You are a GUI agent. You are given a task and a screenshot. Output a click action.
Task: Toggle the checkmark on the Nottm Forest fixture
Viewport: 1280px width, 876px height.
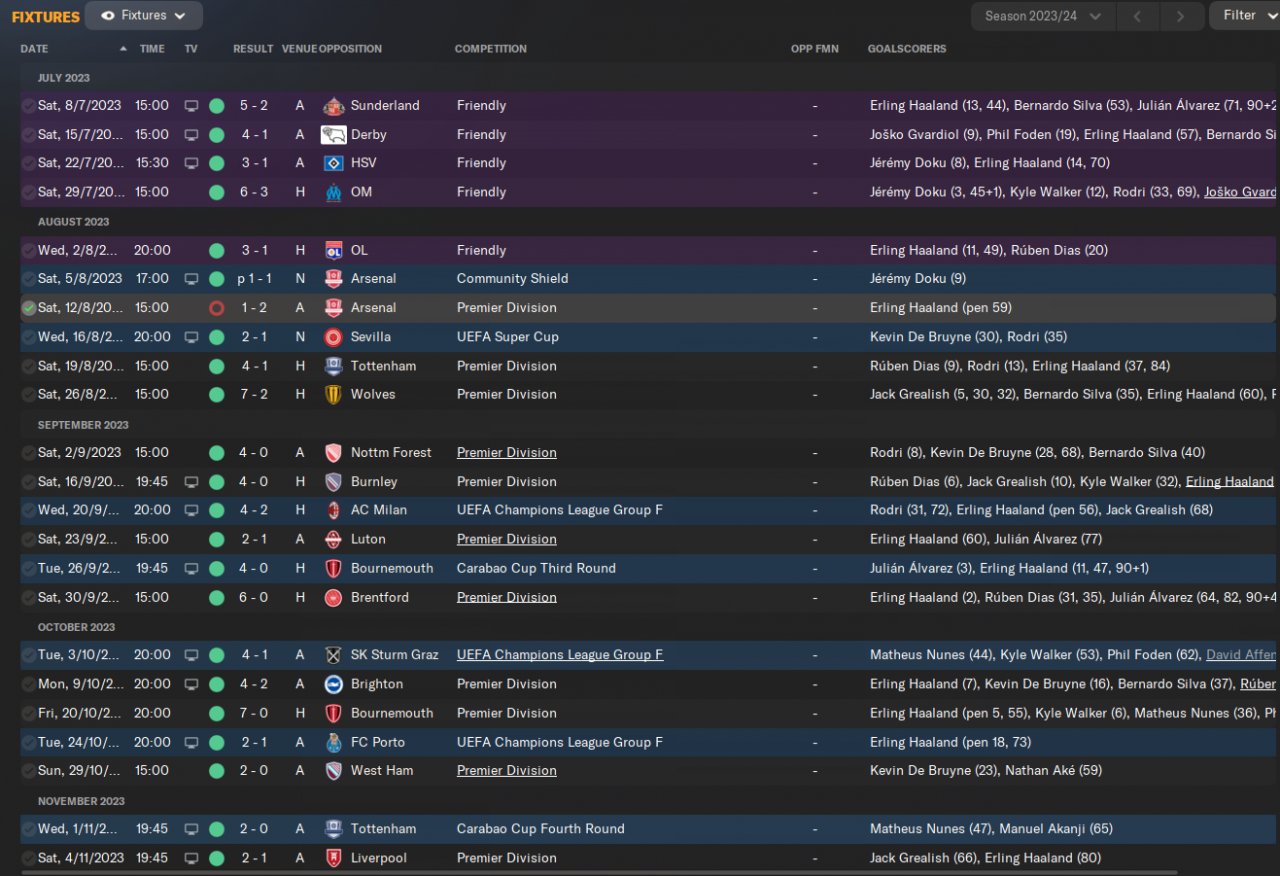click(x=28, y=452)
